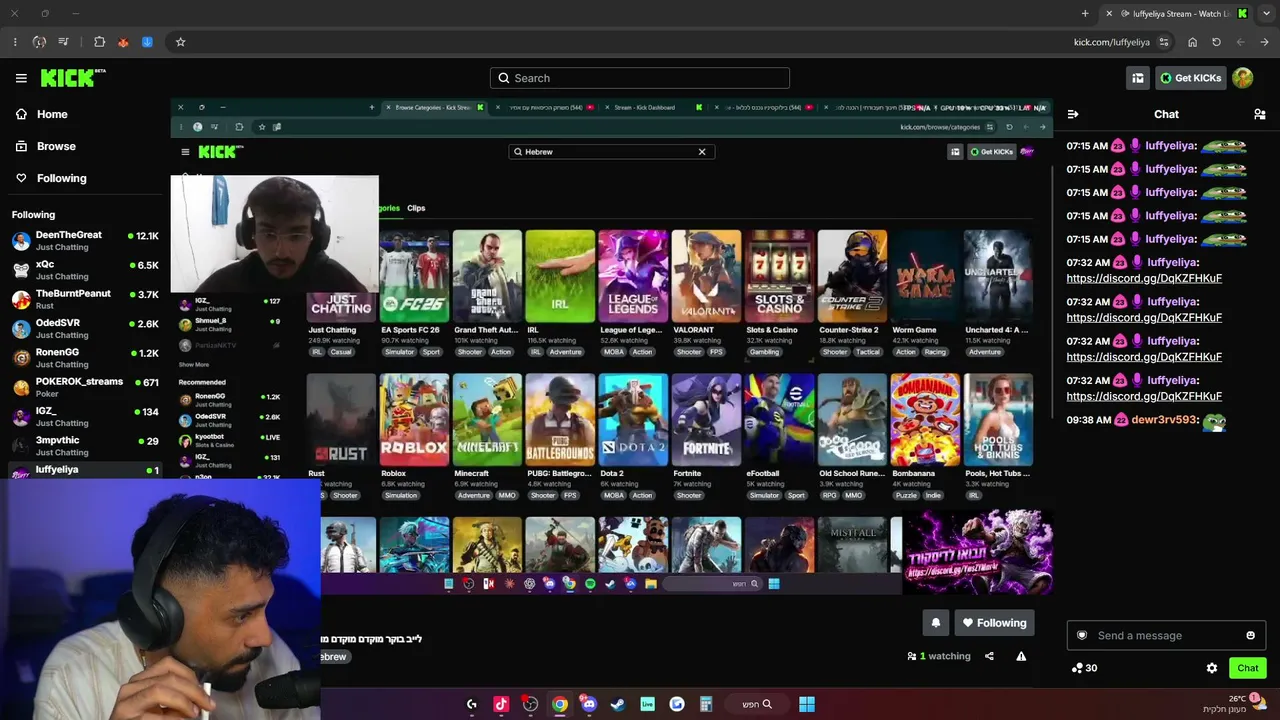
Task: Click the Chrome profile avatar icon
Action: pos(39,42)
